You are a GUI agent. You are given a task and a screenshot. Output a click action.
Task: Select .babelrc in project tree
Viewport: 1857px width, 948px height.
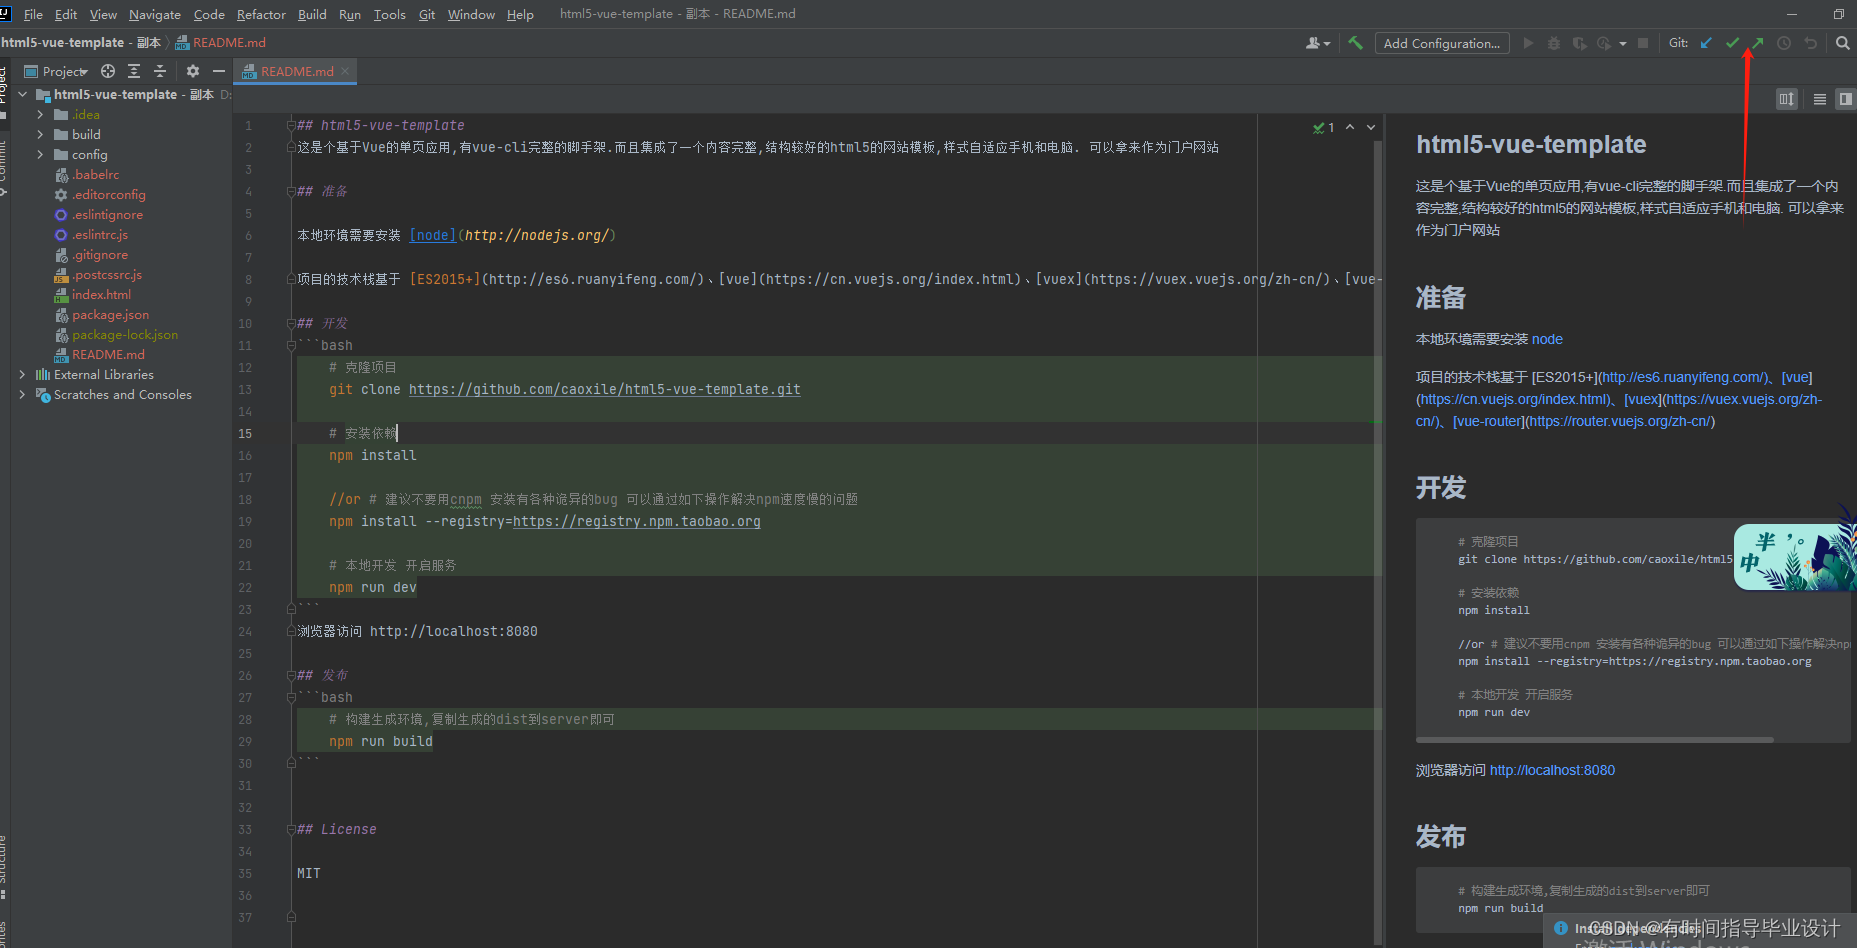point(95,174)
